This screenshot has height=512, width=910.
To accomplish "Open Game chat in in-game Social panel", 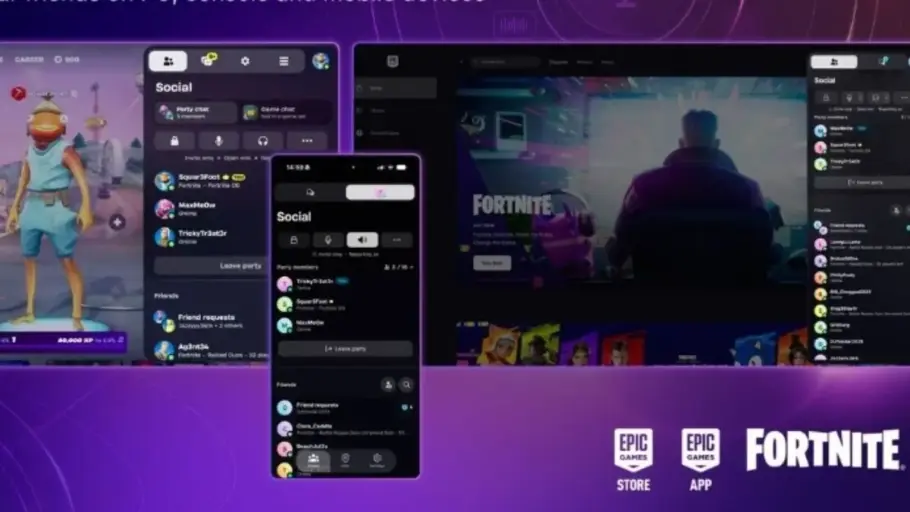I will tap(287, 112).
